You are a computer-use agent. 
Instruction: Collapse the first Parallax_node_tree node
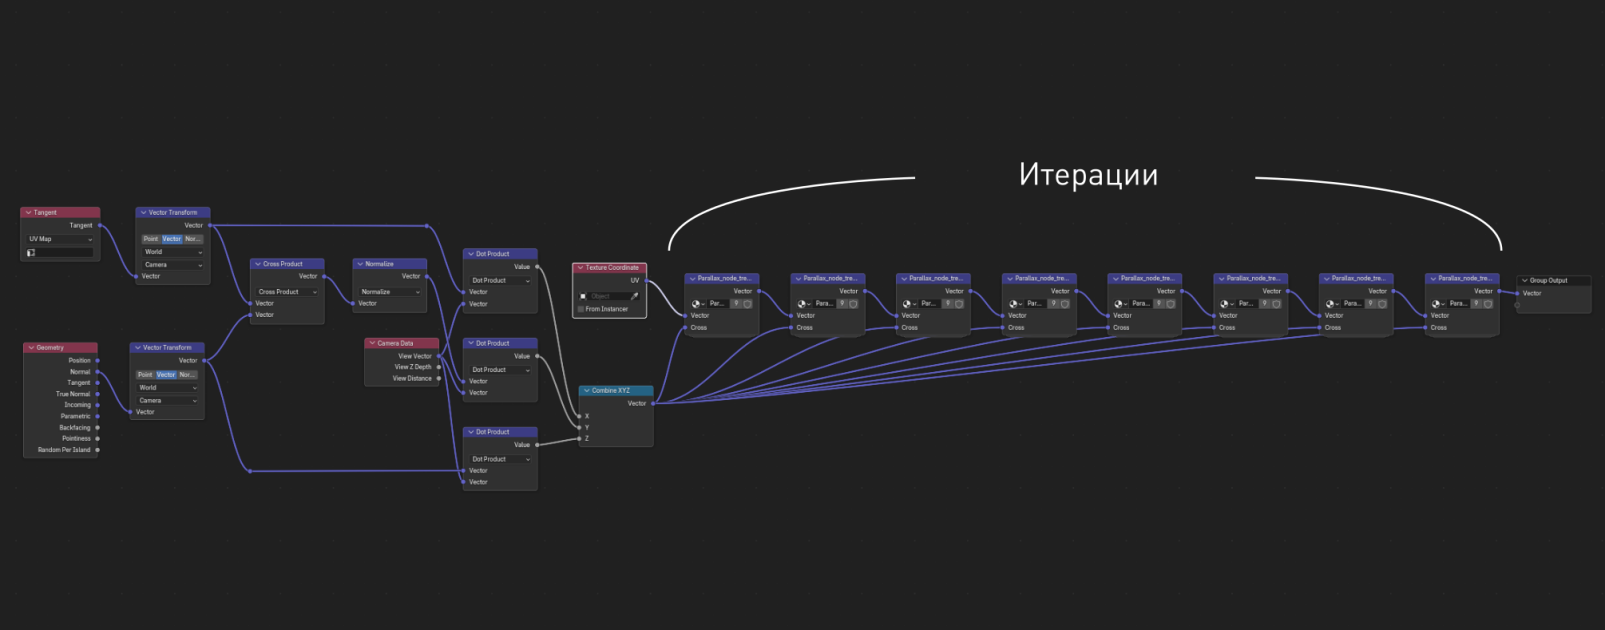692,278
